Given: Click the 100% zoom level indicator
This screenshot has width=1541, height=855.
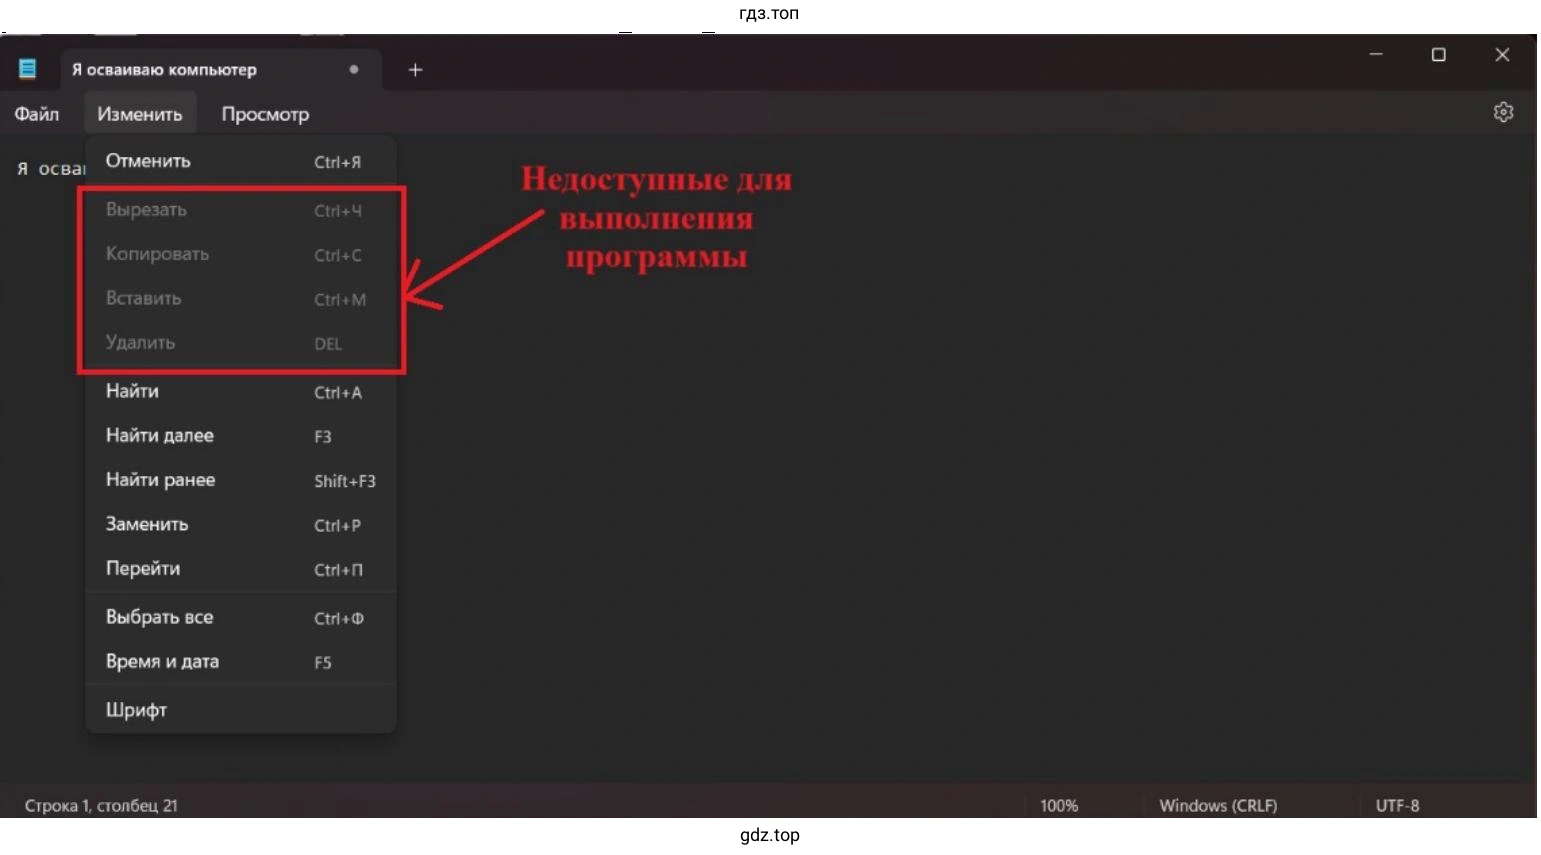Looking at the screenshot, I should coord(1059,805).
